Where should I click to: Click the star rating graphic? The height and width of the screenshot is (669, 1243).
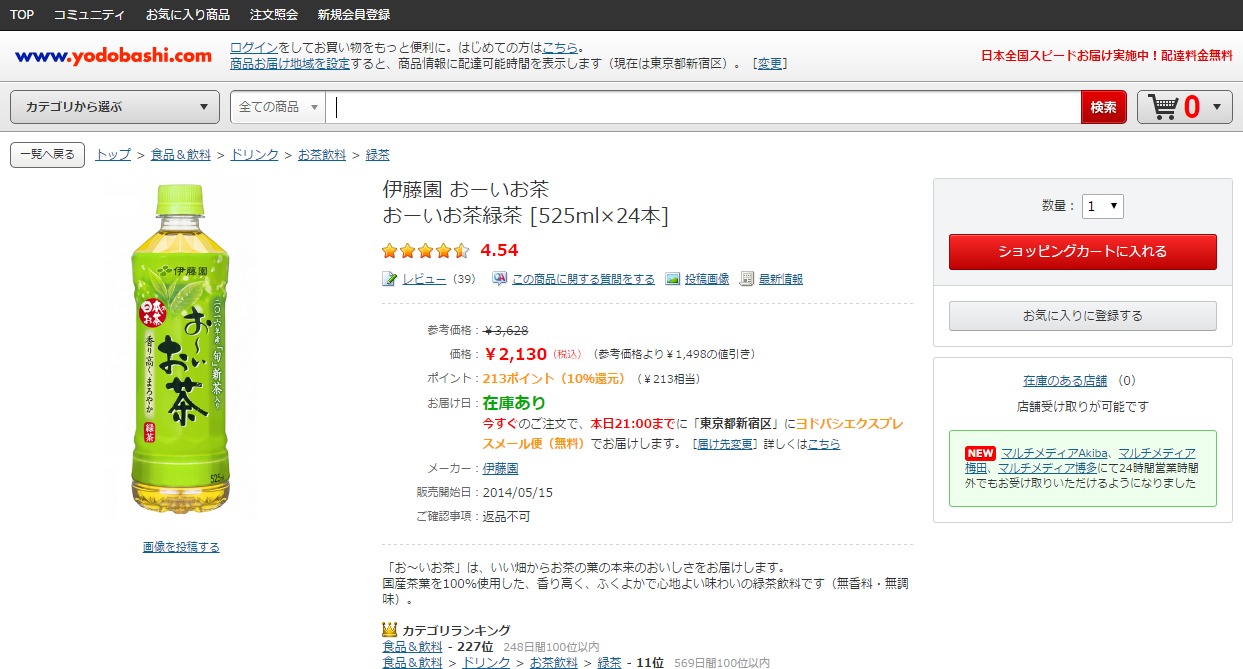(x=426, y=250)
